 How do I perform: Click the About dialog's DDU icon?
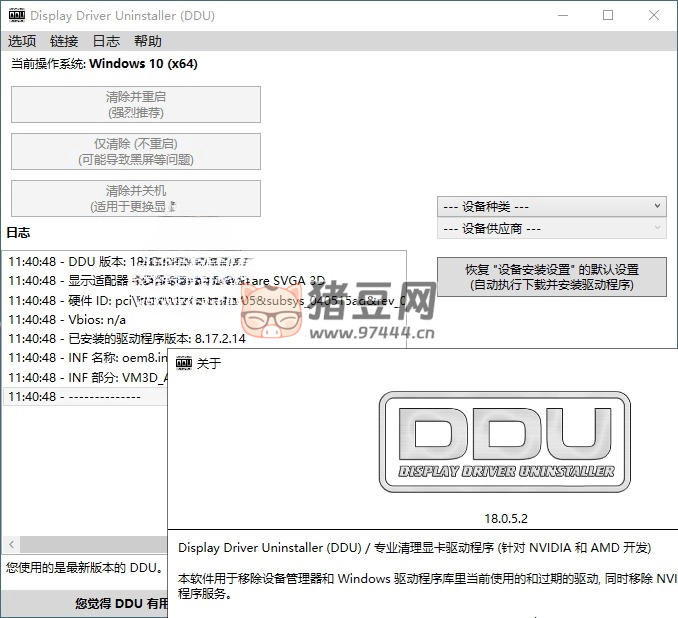click(x=185, y=363)
